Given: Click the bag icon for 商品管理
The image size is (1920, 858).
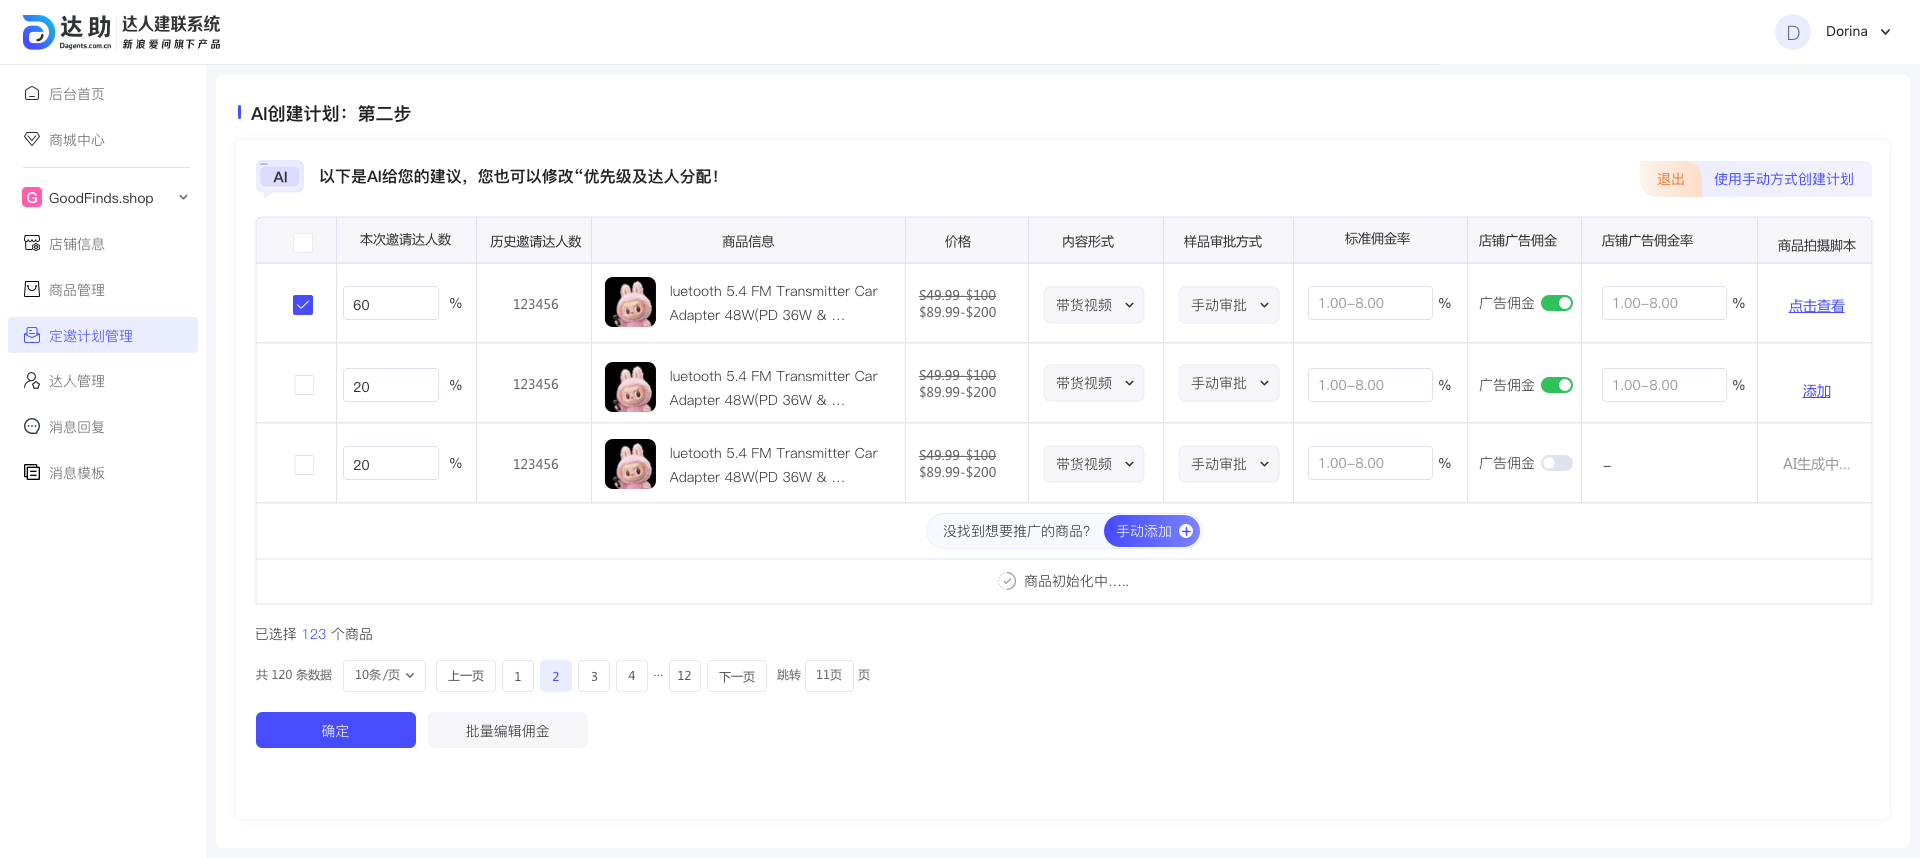Looking at the screenshot, I should (x=32, y=289).
